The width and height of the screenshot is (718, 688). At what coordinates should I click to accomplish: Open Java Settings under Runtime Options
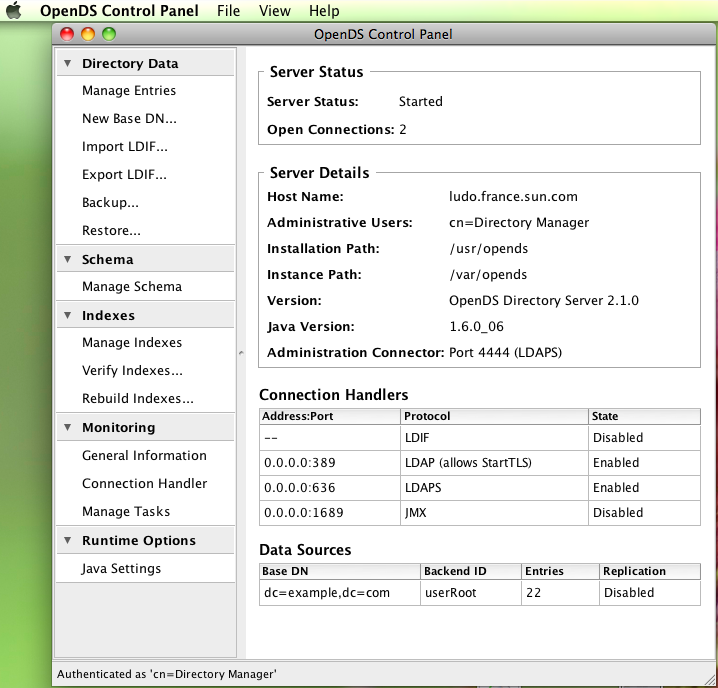[121, 569]
